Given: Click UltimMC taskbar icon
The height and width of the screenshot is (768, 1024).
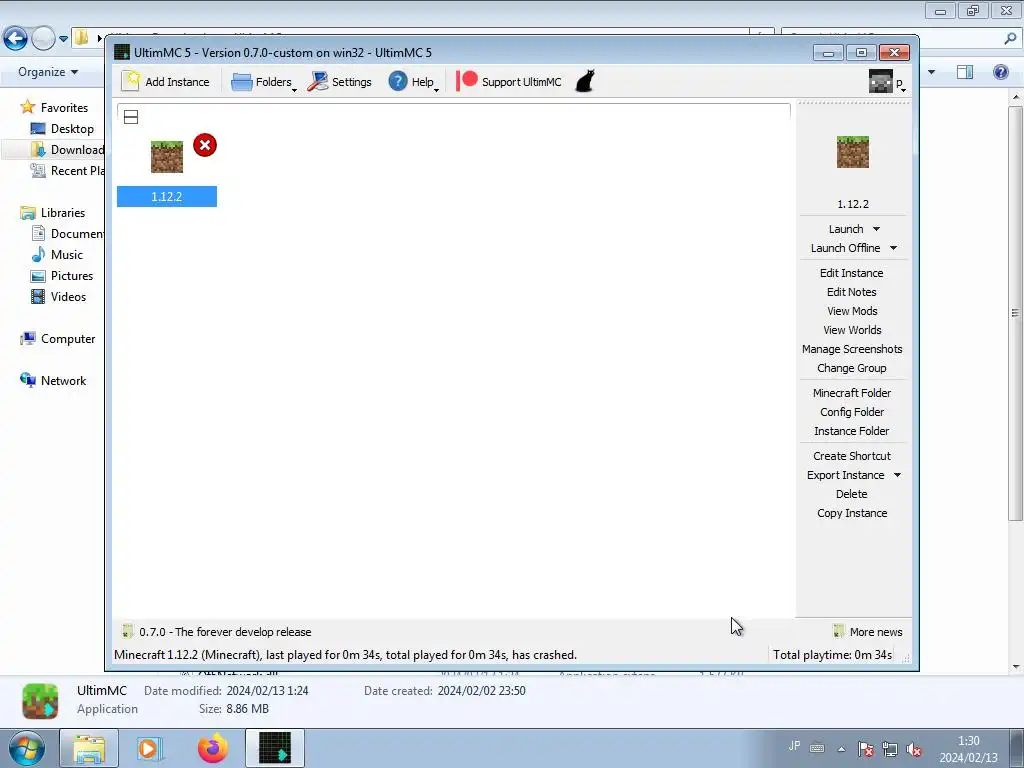Looking at the screenshot, I should pos(275,748).
